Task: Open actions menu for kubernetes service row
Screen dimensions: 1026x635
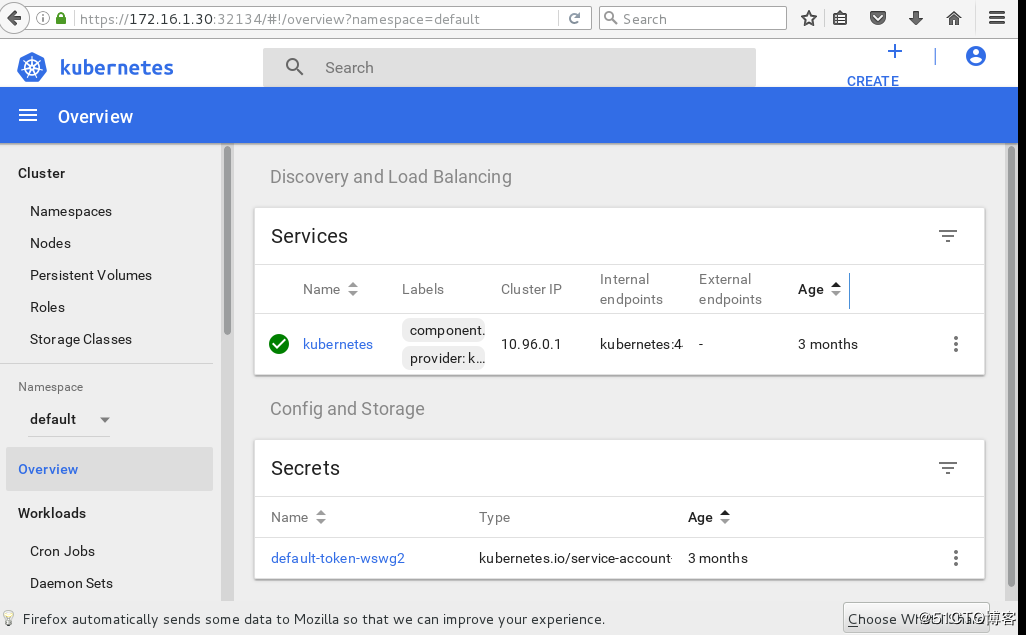Action: tap(956, 344)
